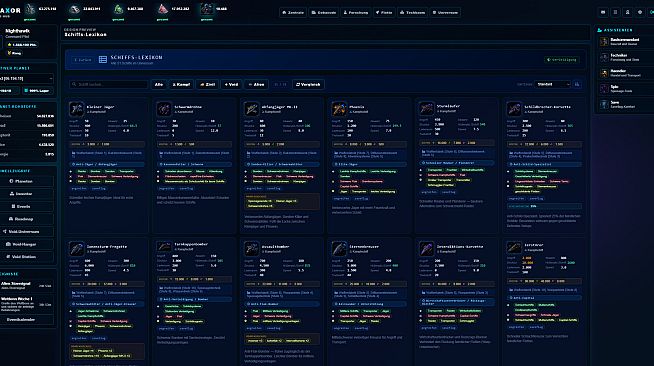
Task: Enable the Void ship filter
Action: tap(231, 84)
